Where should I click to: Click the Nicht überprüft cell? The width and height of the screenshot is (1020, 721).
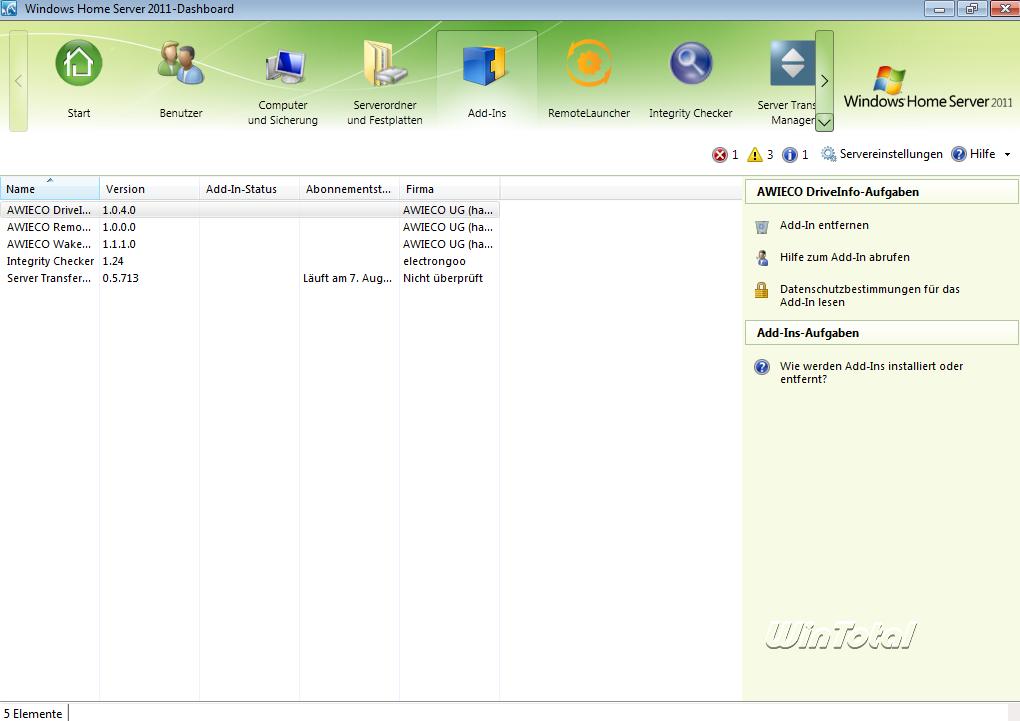(443, 278)
